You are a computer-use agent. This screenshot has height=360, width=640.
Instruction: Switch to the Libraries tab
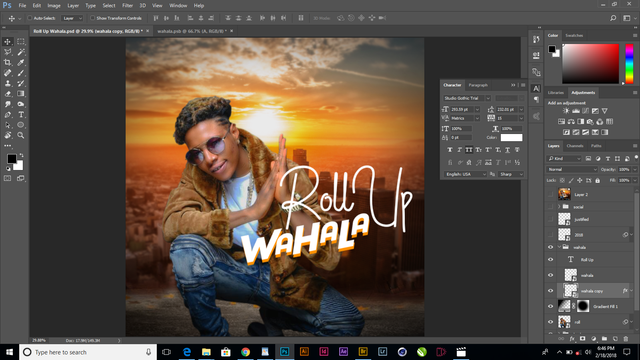[x=556, y=93]
